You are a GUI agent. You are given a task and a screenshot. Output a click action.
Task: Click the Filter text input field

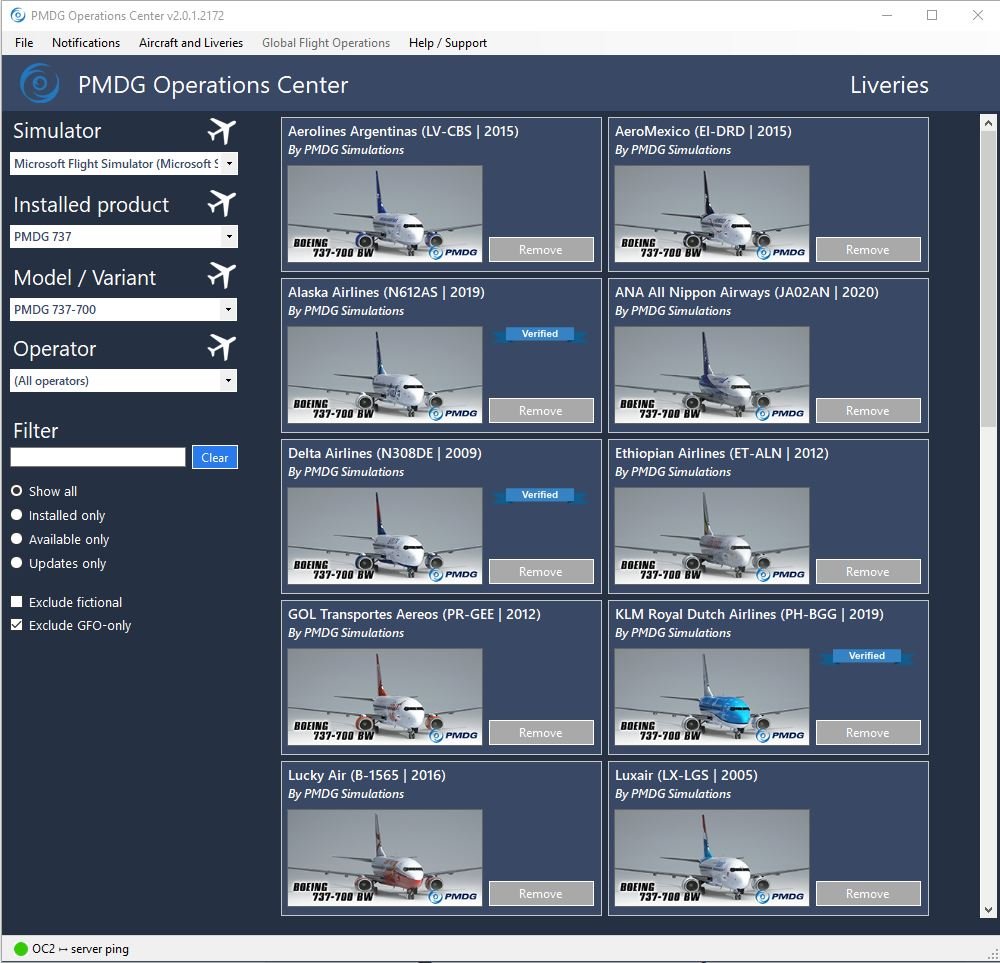[98, 457]
